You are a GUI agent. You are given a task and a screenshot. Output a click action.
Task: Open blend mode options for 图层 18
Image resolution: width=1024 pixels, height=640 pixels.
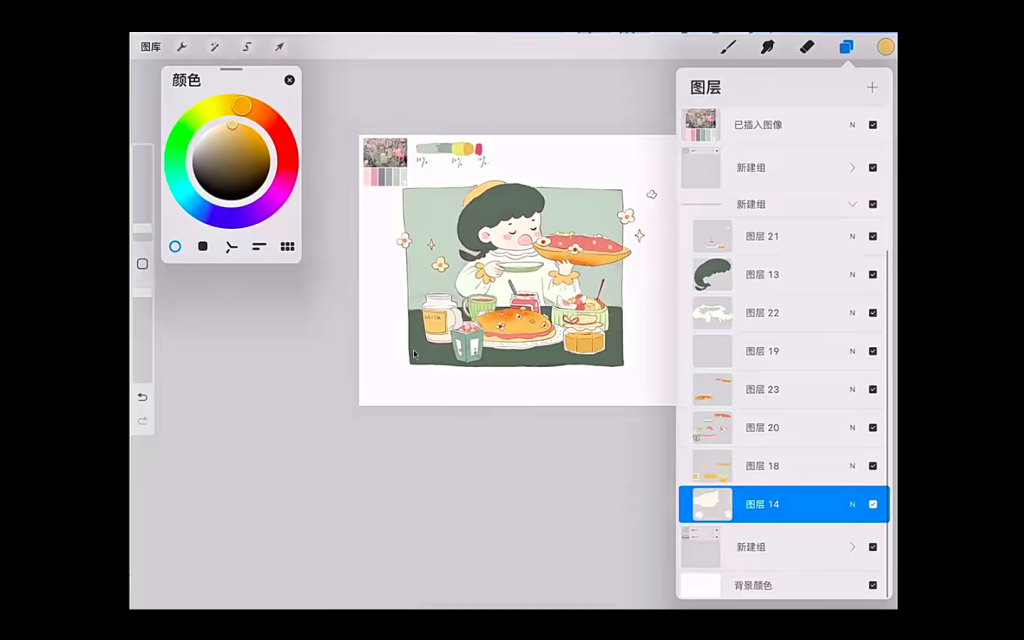coord(851,466)
